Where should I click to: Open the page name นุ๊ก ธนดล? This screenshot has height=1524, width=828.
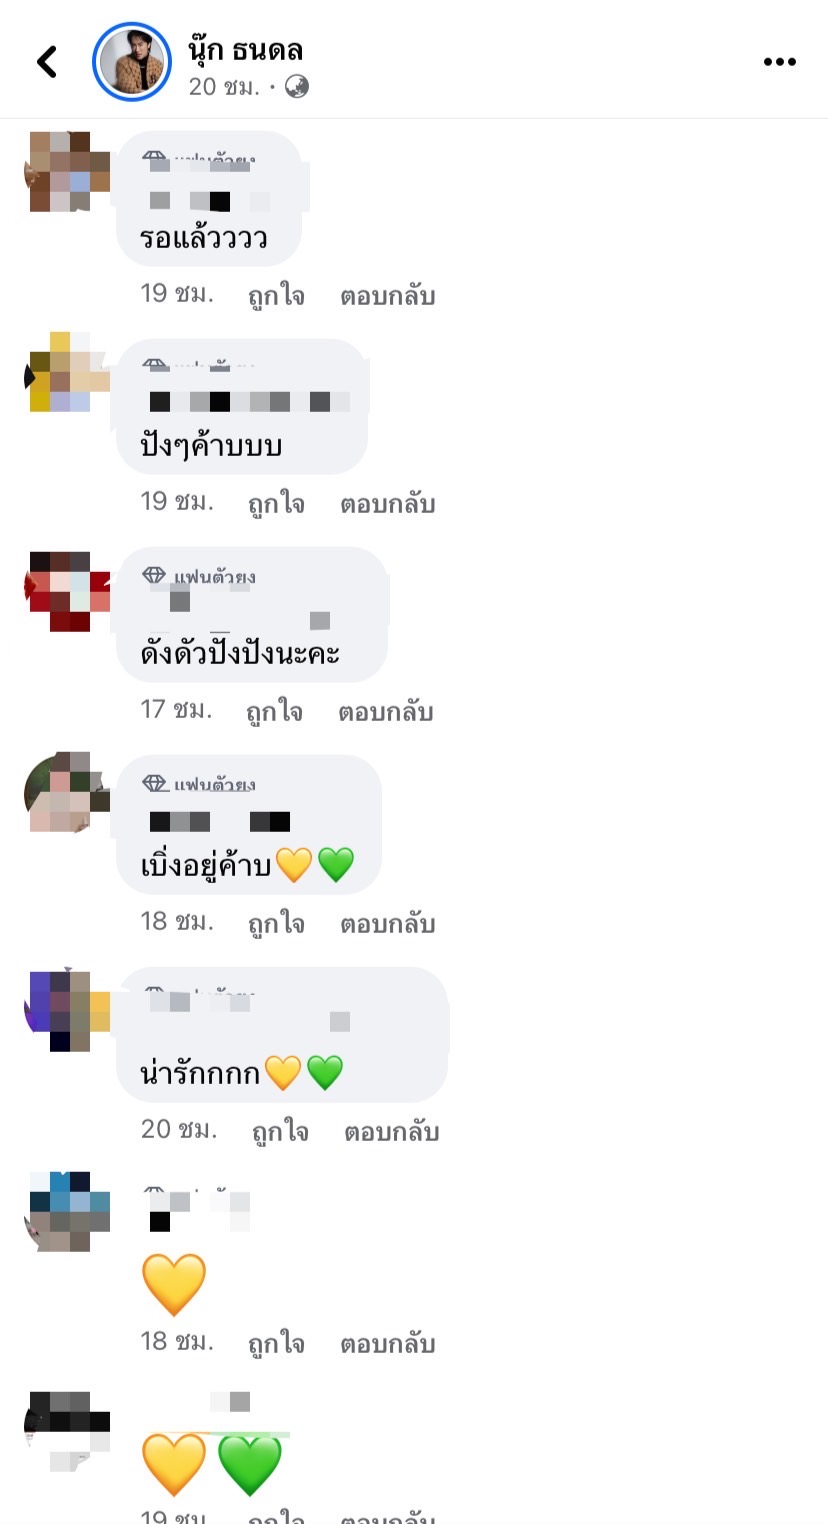coord(245,48)
